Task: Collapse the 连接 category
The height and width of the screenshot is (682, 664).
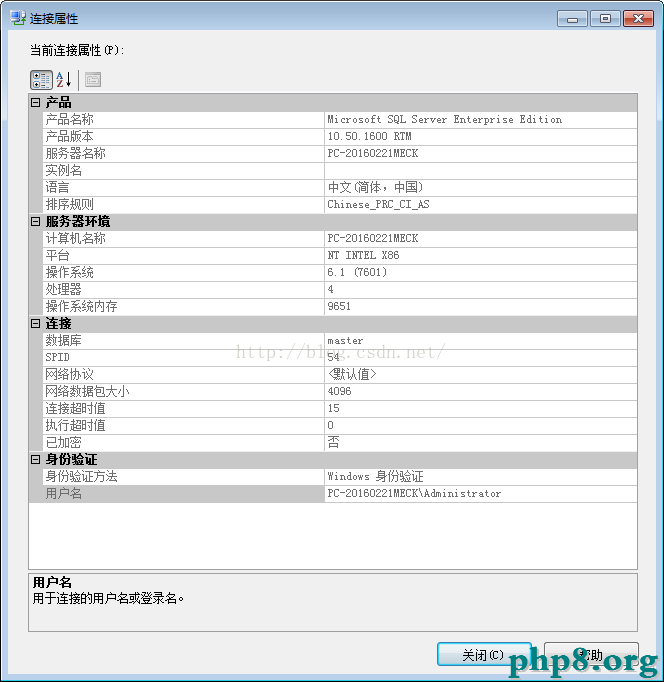Action: click(36, 324)
